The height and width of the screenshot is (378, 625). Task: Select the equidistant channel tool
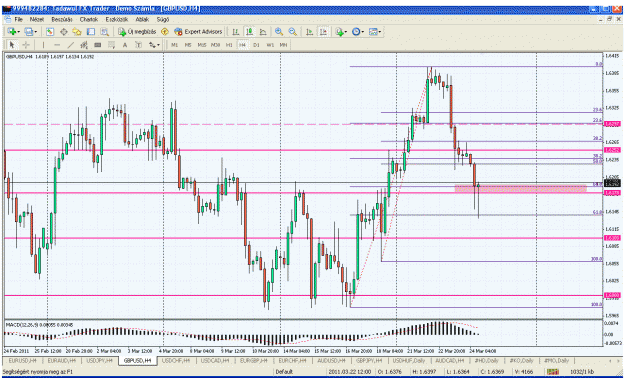84,45
